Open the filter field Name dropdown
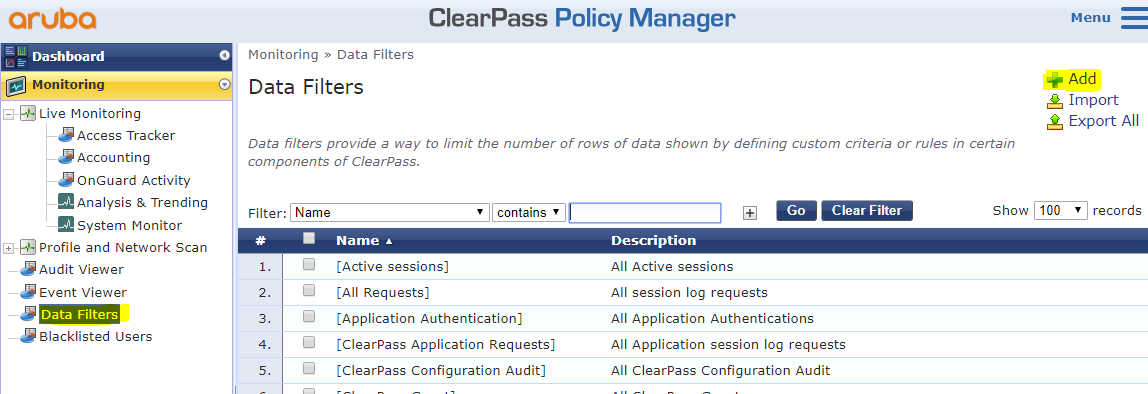This screenshot has width=1148, height=394. [x=390, y=212]
